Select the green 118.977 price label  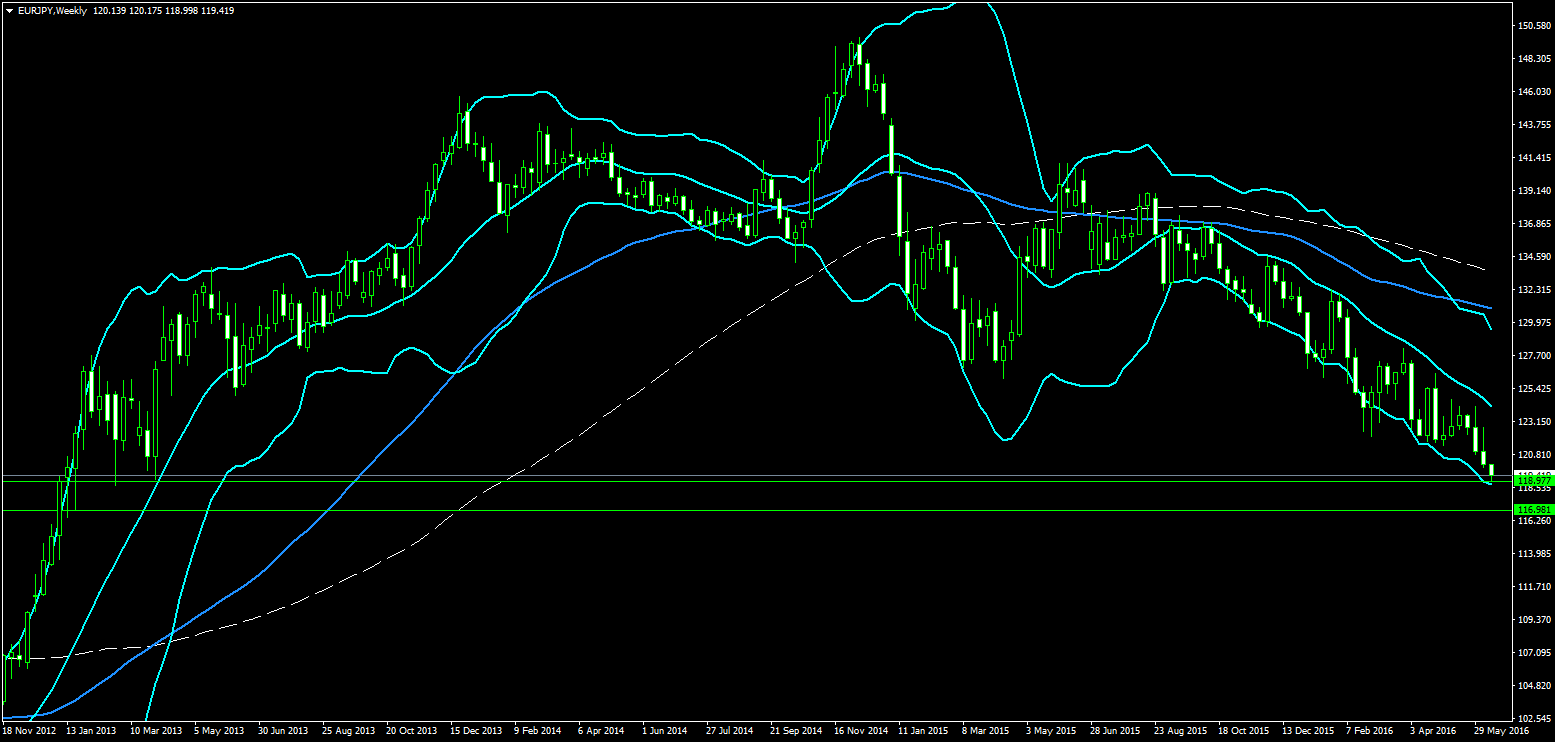[1532, 481]
